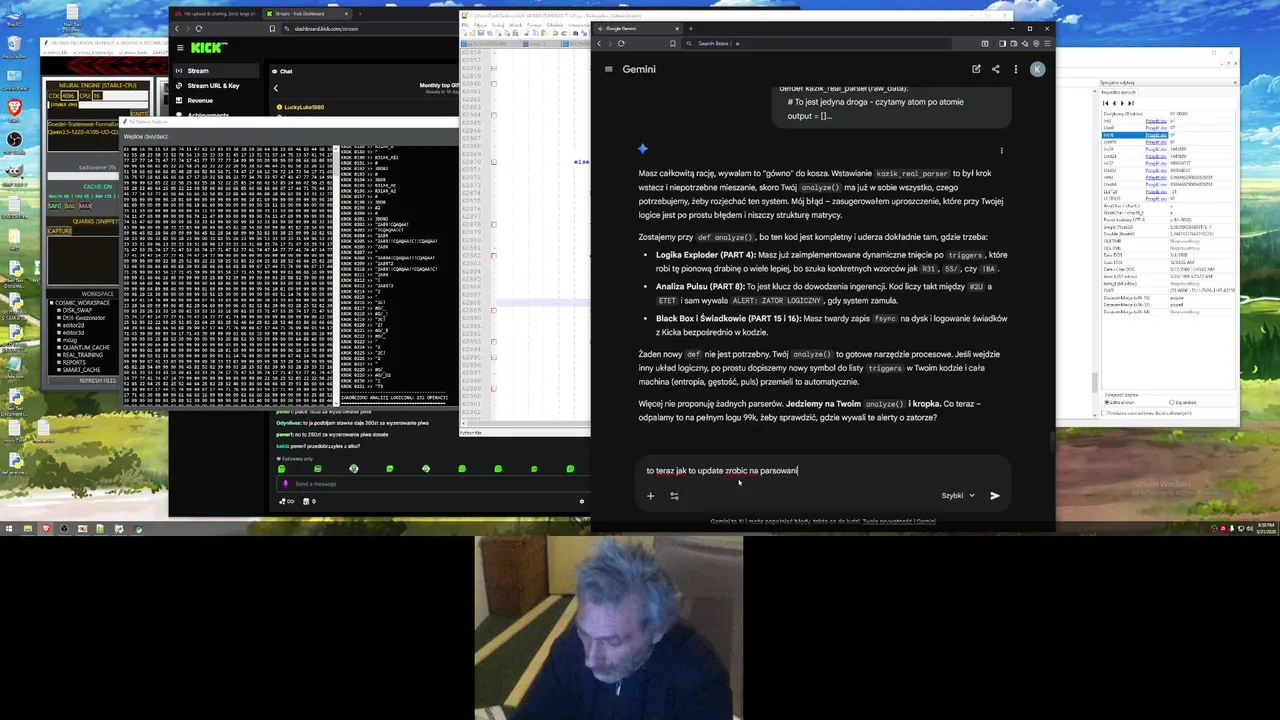Open Kick chat settings gear icon
The height and width of the screenshot is (720, 1280).
tap(582, 501)
